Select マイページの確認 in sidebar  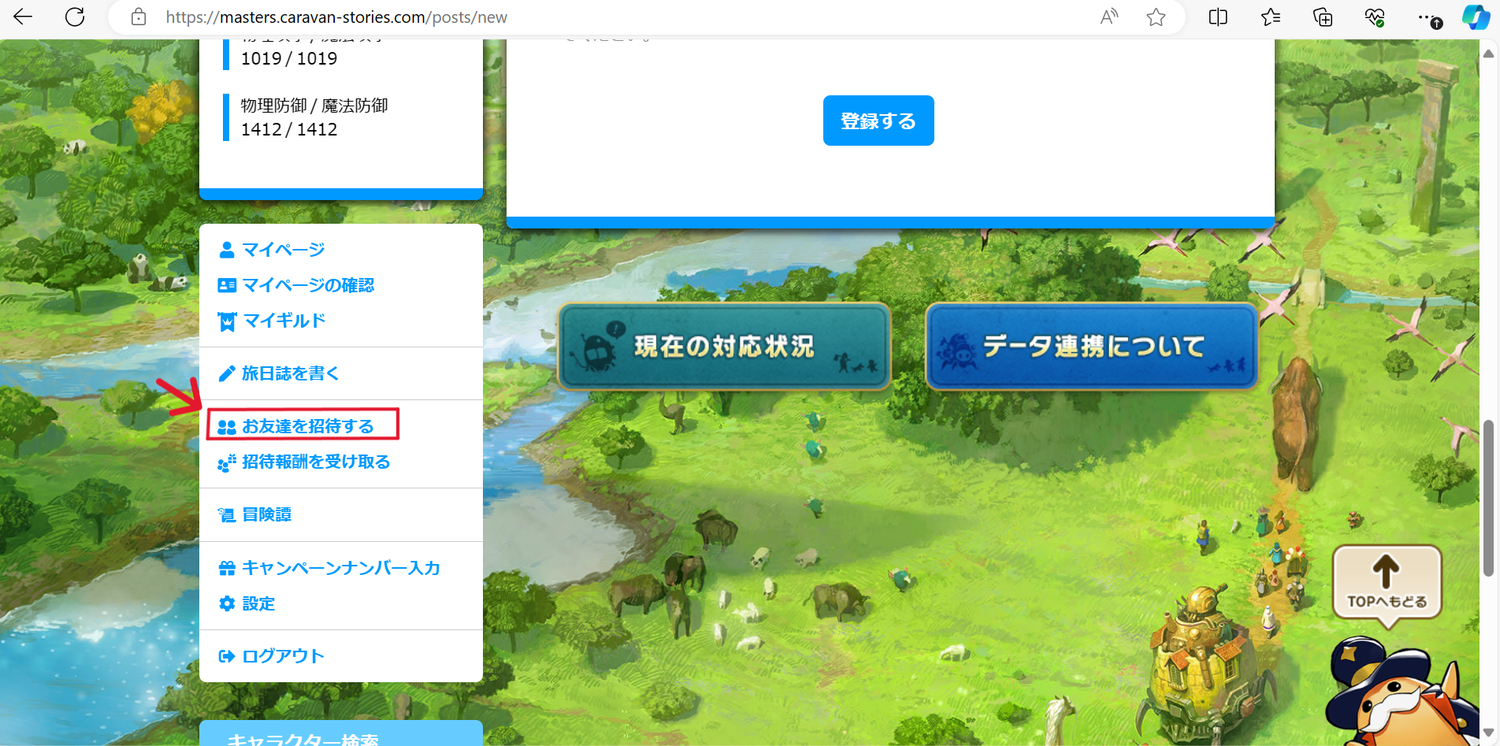(307, 285)
